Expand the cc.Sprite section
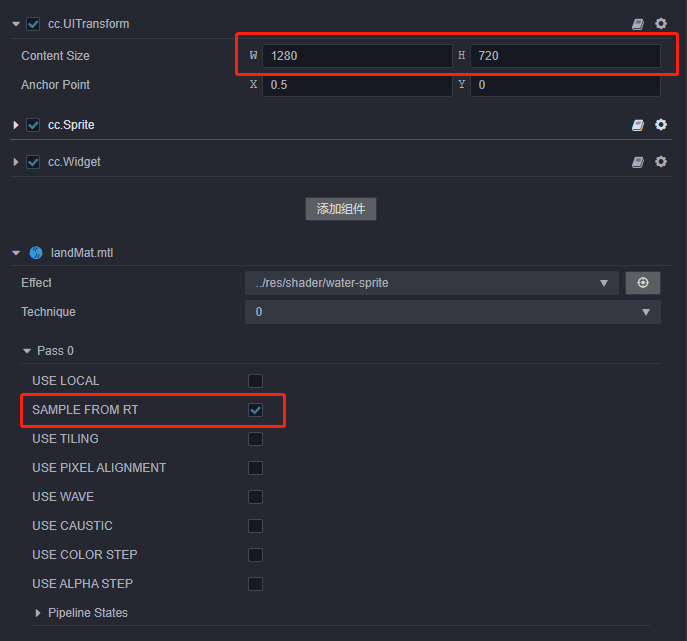Screen dimensions: 687x641 (16, 125)
